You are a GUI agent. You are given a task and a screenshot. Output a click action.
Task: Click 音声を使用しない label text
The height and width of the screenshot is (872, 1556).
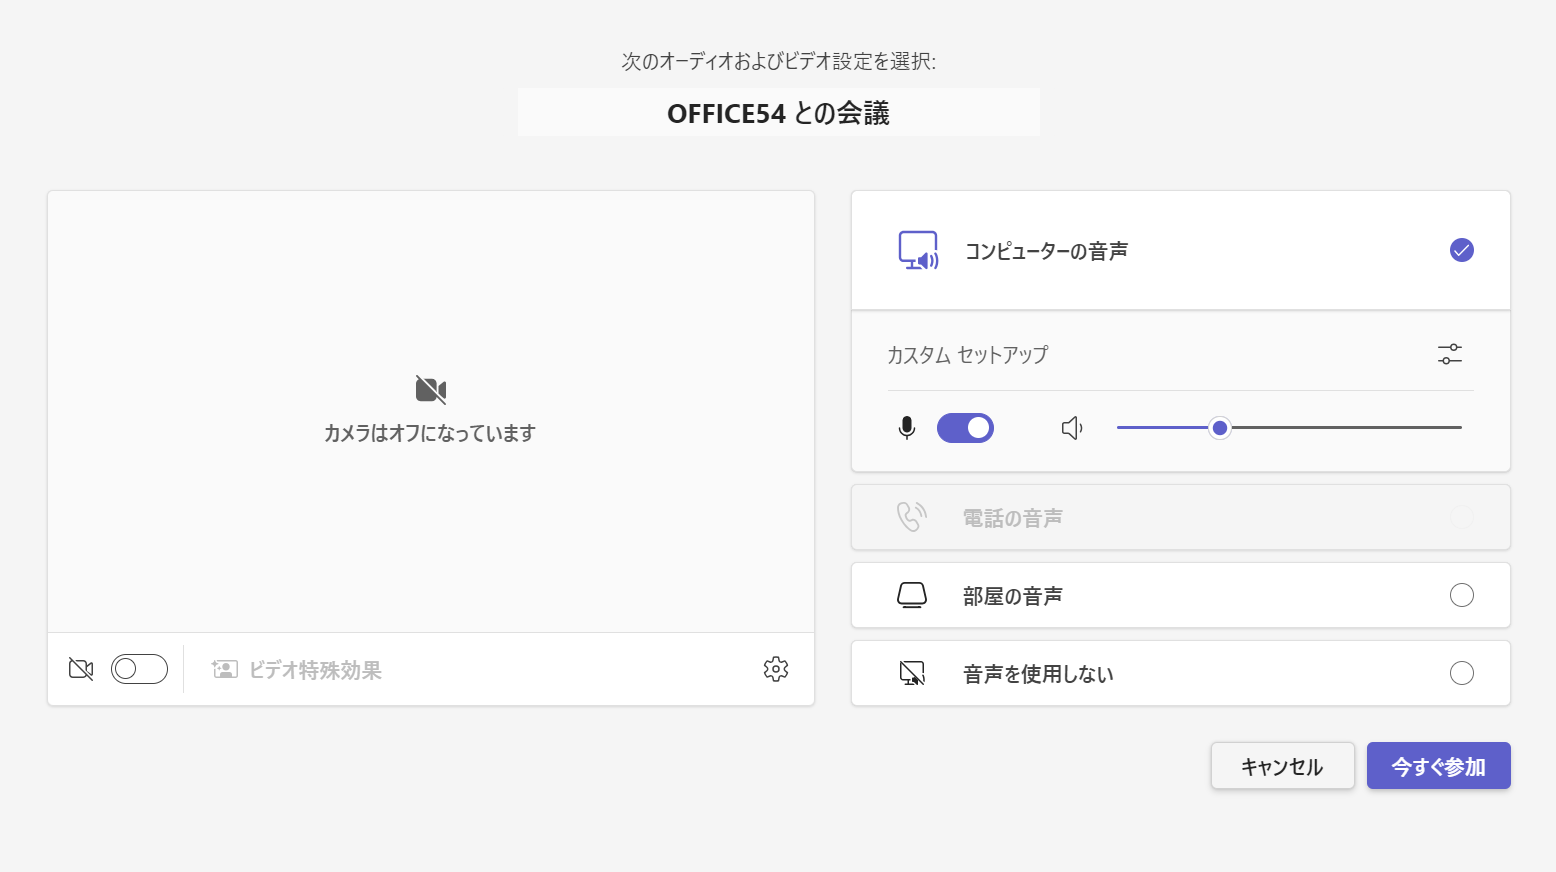1038,674
